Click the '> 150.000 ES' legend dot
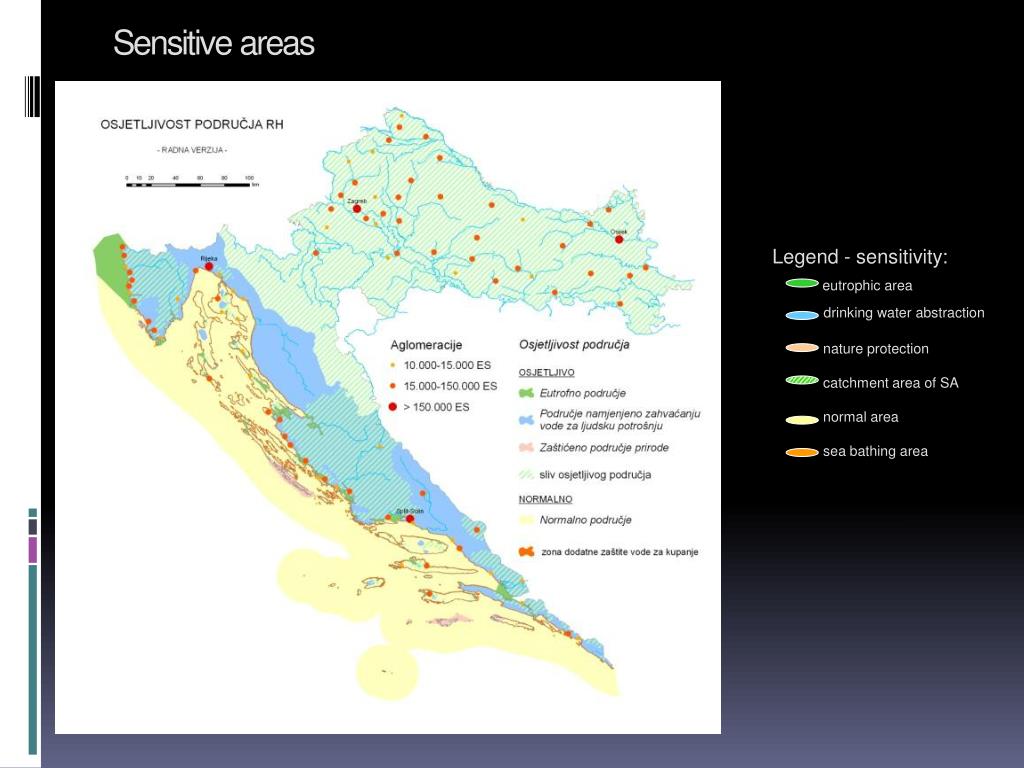Viewport: 1024px width, 768px height. [x=392, y=407]
